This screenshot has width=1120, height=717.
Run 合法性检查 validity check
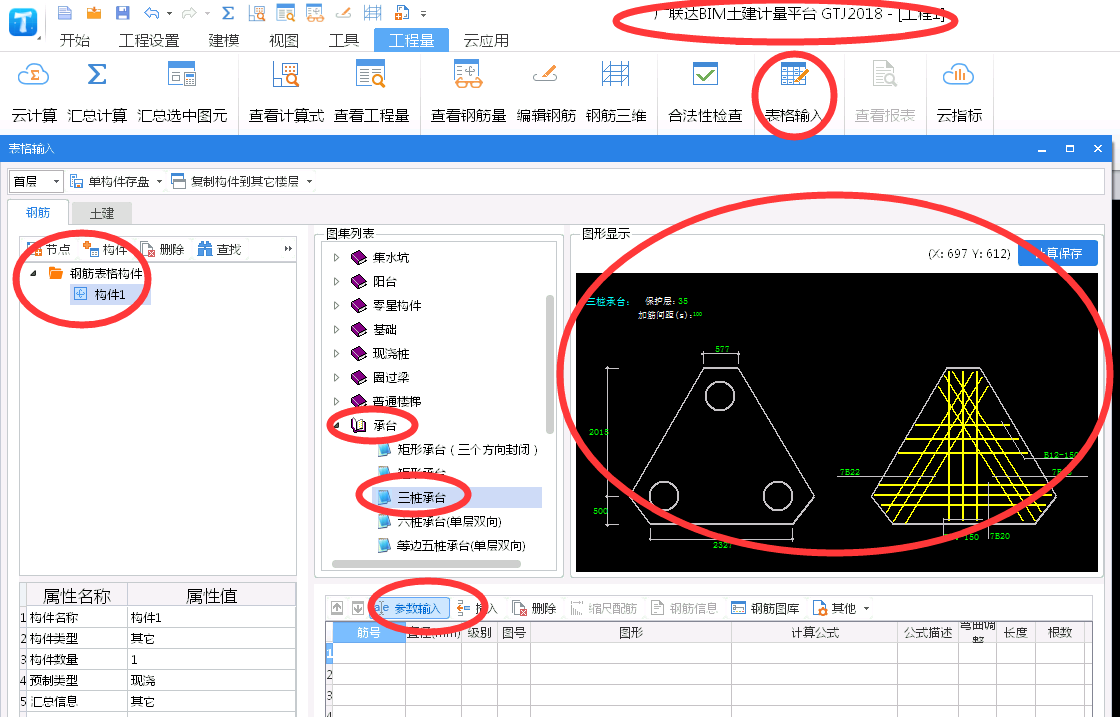pyautogui.click(x=705, y=94)
